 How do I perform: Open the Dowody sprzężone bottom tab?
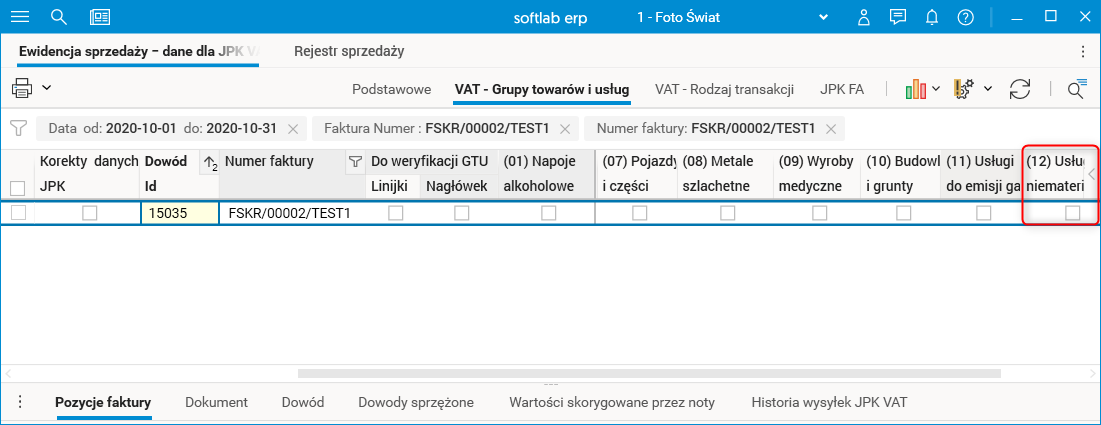tap(416, 402)
